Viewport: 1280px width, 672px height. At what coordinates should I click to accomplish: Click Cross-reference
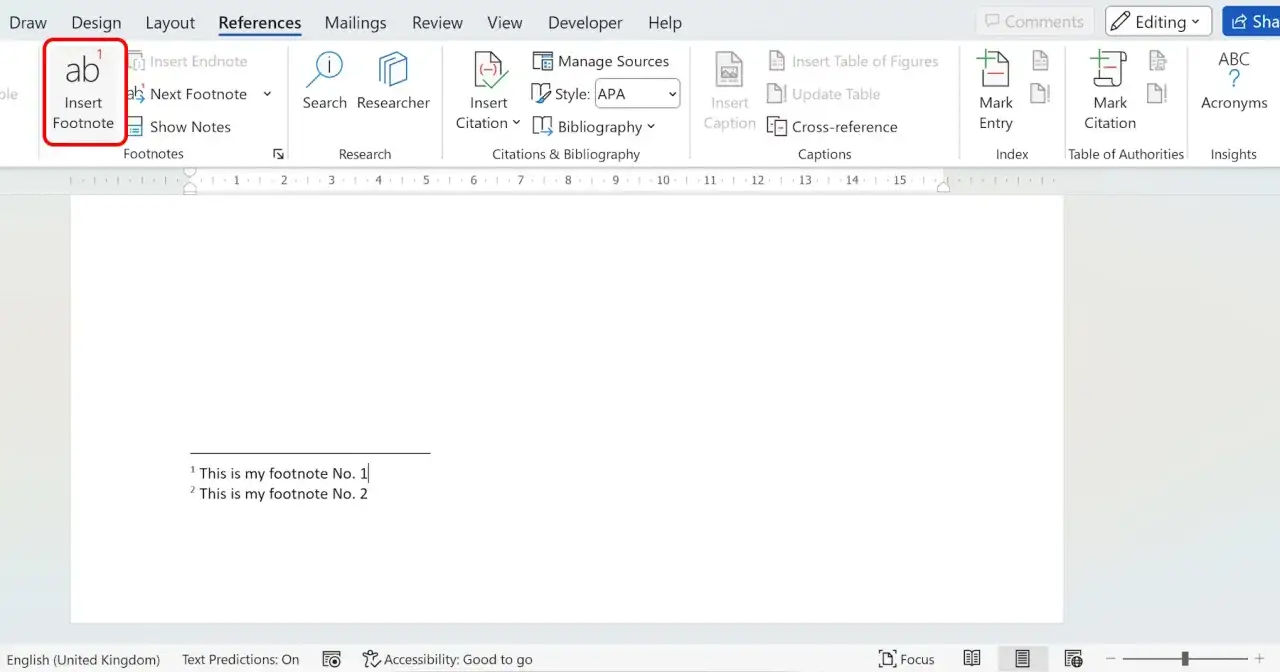(832, 127)
